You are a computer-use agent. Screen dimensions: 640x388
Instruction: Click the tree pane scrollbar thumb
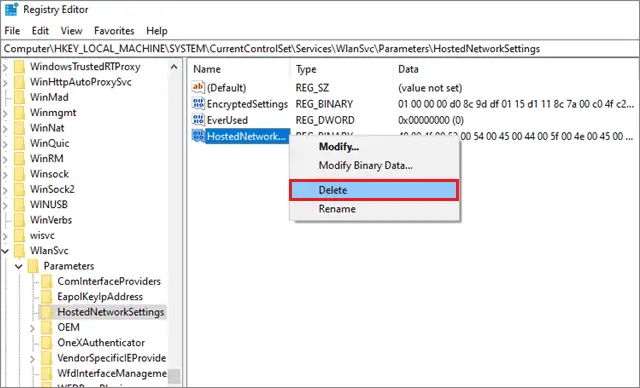click(174, 376)
